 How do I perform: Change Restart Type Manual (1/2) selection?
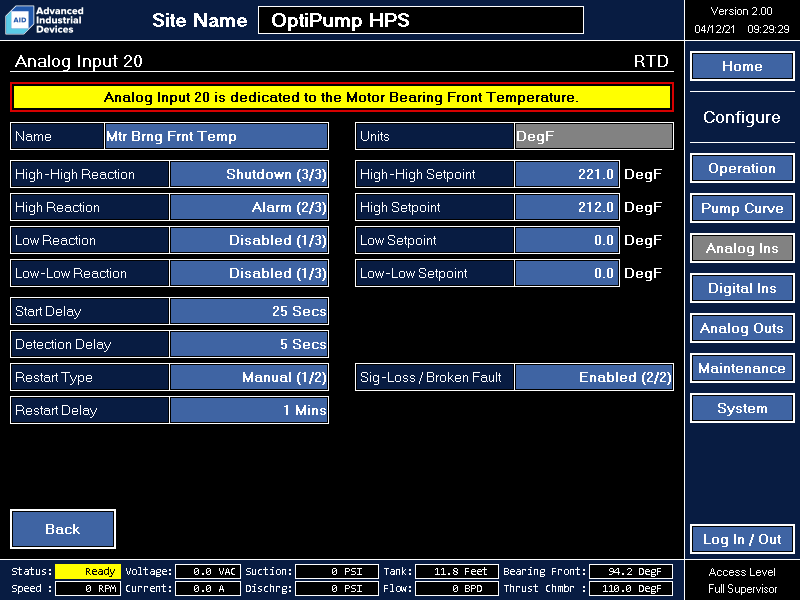click(249, 378)
